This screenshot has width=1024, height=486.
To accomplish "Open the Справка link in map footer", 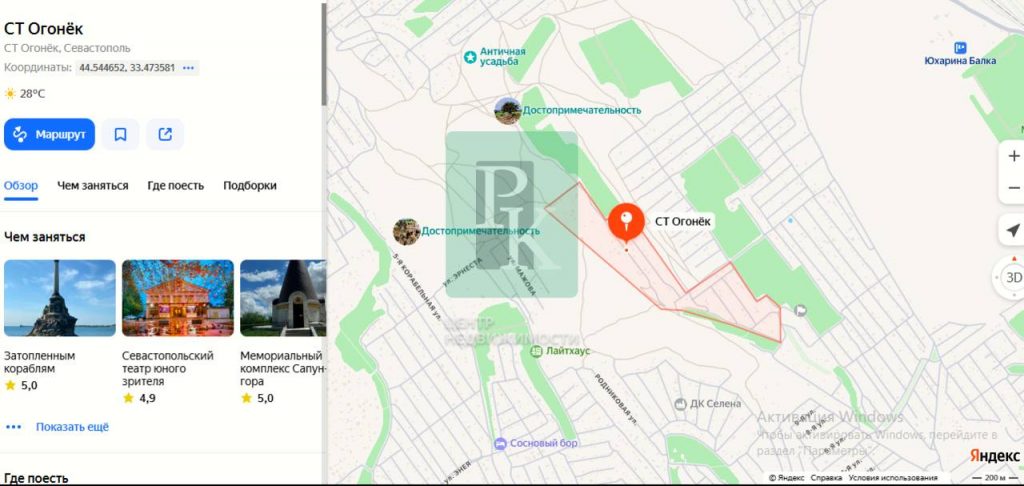I will [x=827, y=478].
